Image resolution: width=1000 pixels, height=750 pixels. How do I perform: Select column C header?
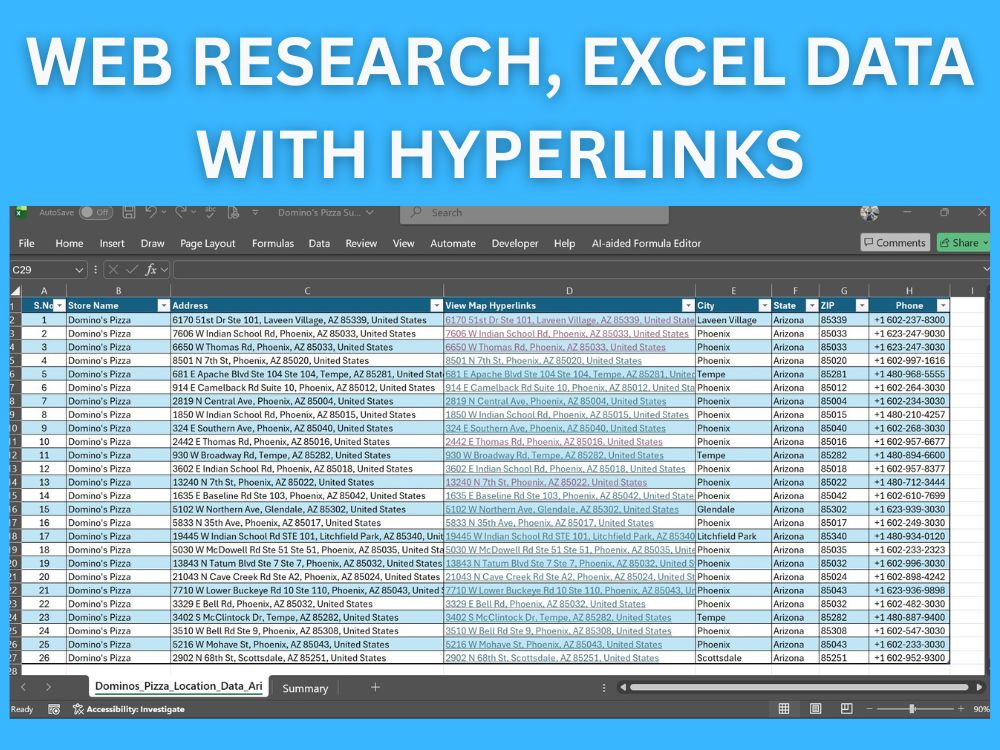pyautogui.click(x=307, y=291)
